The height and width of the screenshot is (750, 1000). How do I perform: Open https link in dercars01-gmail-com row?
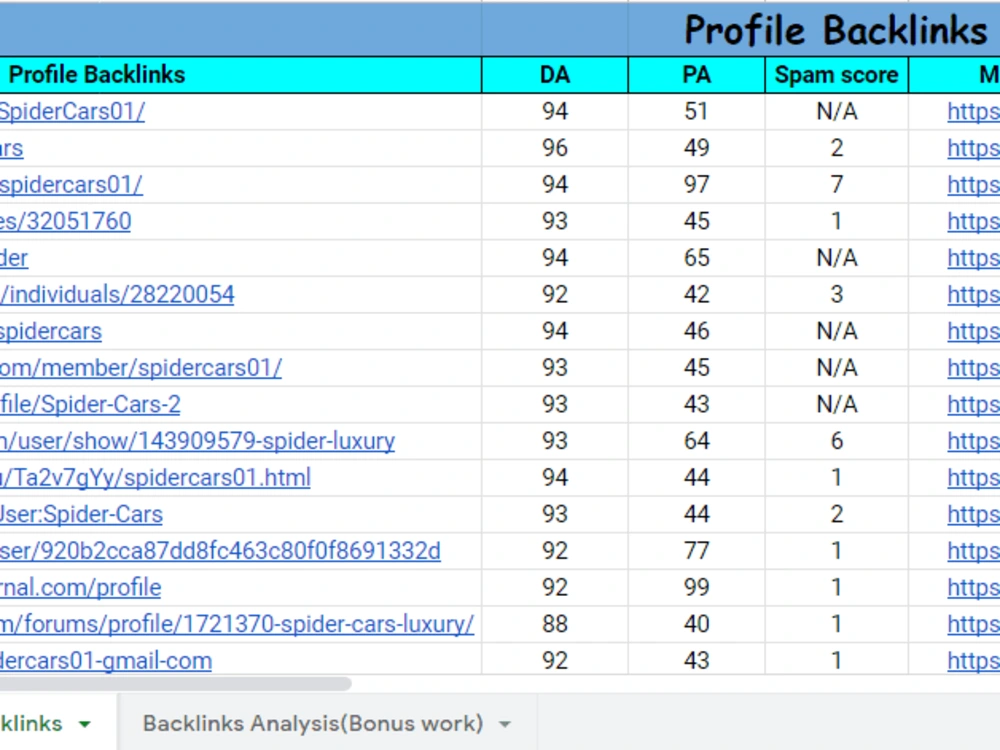pyautogui.click(x=973, y=661)
